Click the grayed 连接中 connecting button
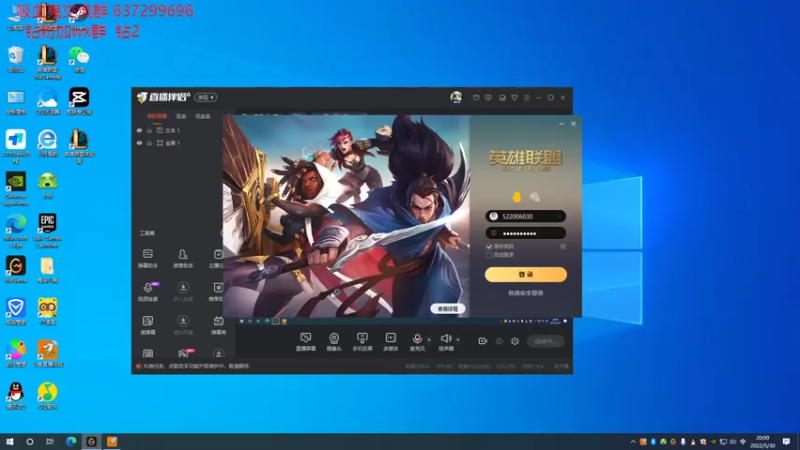This screenshot has height=450, width=800. coord(546,341)
